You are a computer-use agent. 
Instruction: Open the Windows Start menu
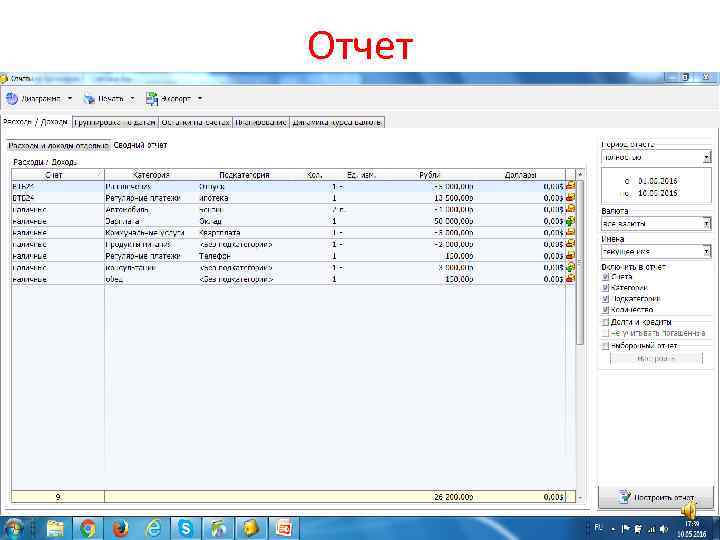click(14, 529)
